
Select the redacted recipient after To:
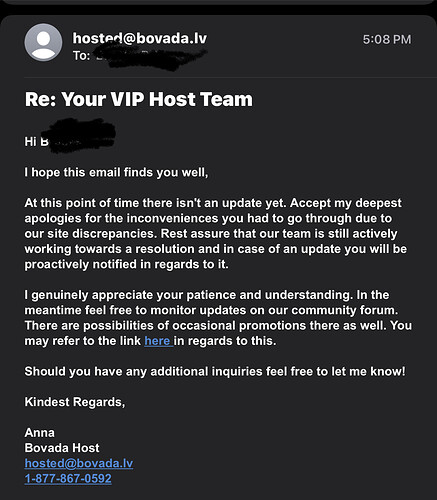point(150,56)
